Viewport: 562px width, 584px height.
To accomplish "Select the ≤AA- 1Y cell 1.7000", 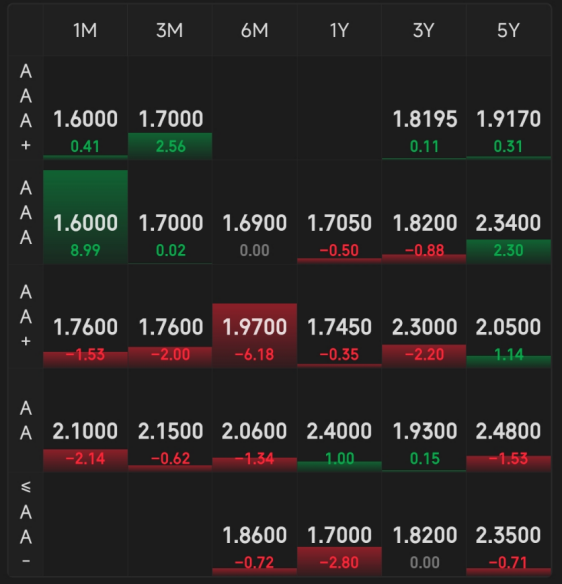I will click(339, 524).
